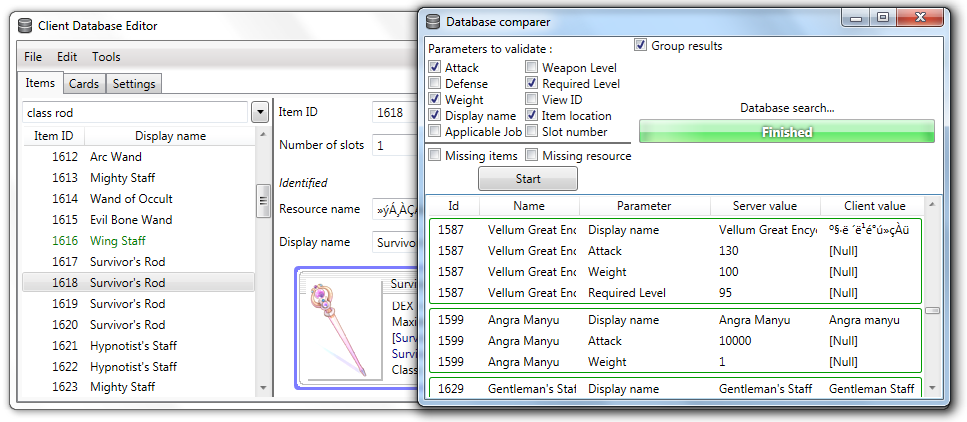
Task: Select the 1629 Gentleman's Staff result row
Action: pyautogui.click(x=675, y=389)
